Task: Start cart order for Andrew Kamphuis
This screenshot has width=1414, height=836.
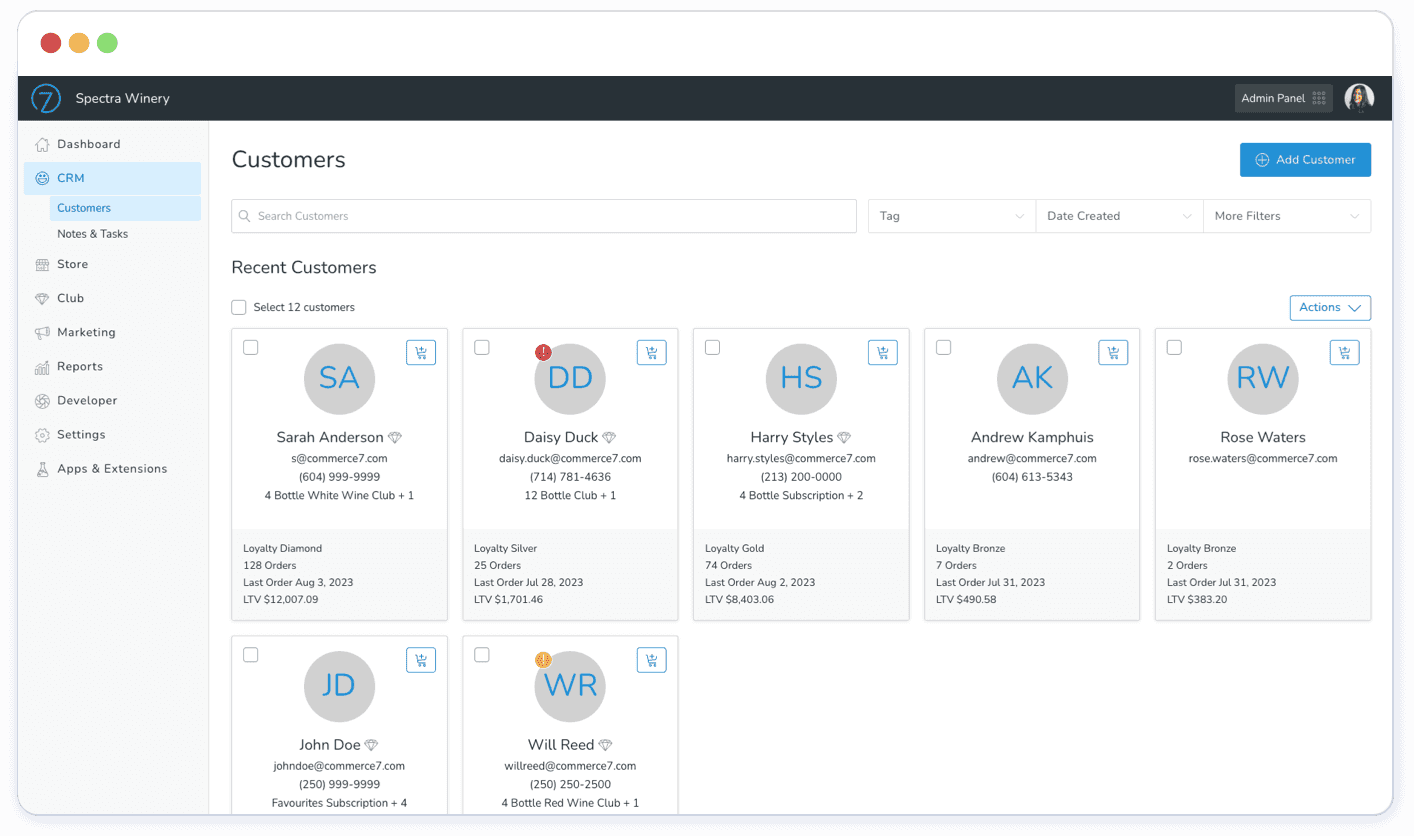Action: pos(1114,352)
